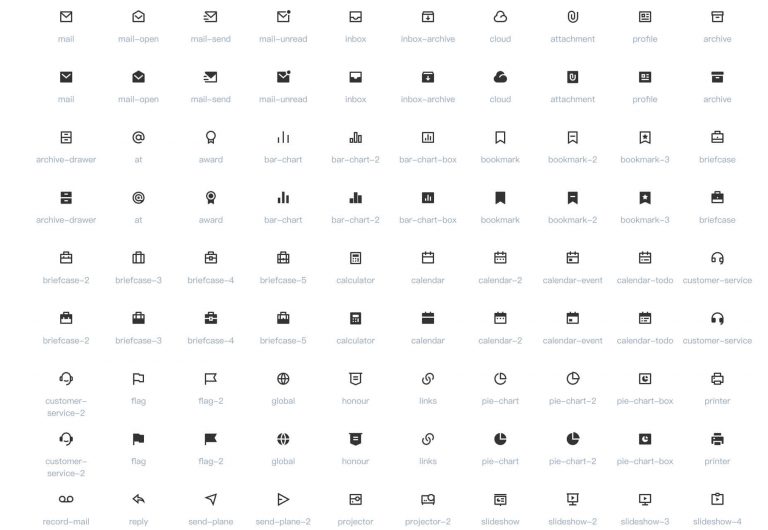This screenshot has width=768, height=530.
Task: Click the filled bar-chart-box icon
Action: point(428,198)
